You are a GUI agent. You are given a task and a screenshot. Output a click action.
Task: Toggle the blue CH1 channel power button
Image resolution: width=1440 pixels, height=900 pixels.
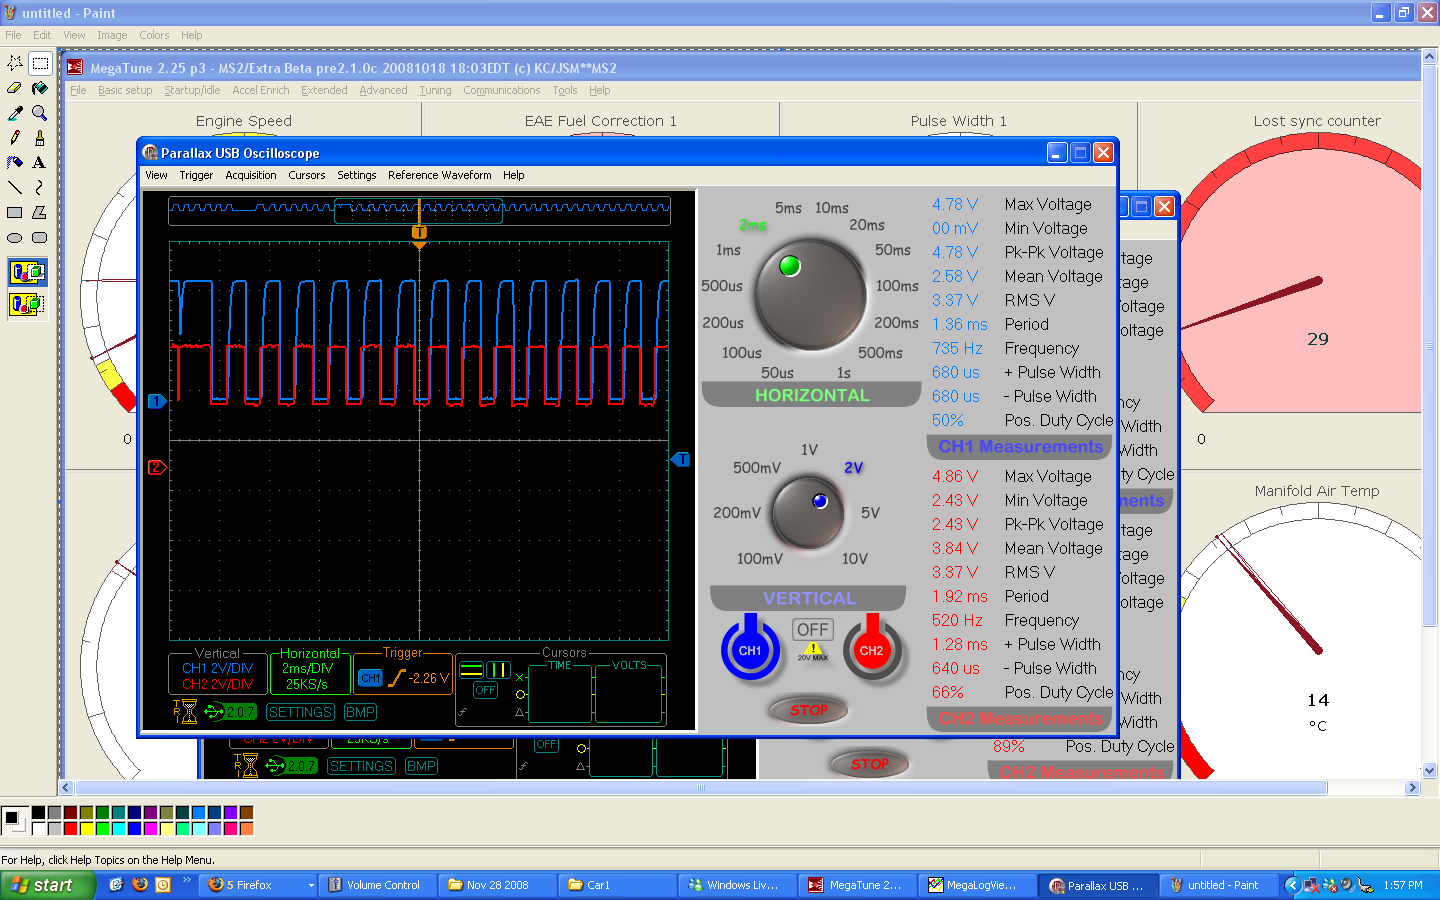click(750, 649)
